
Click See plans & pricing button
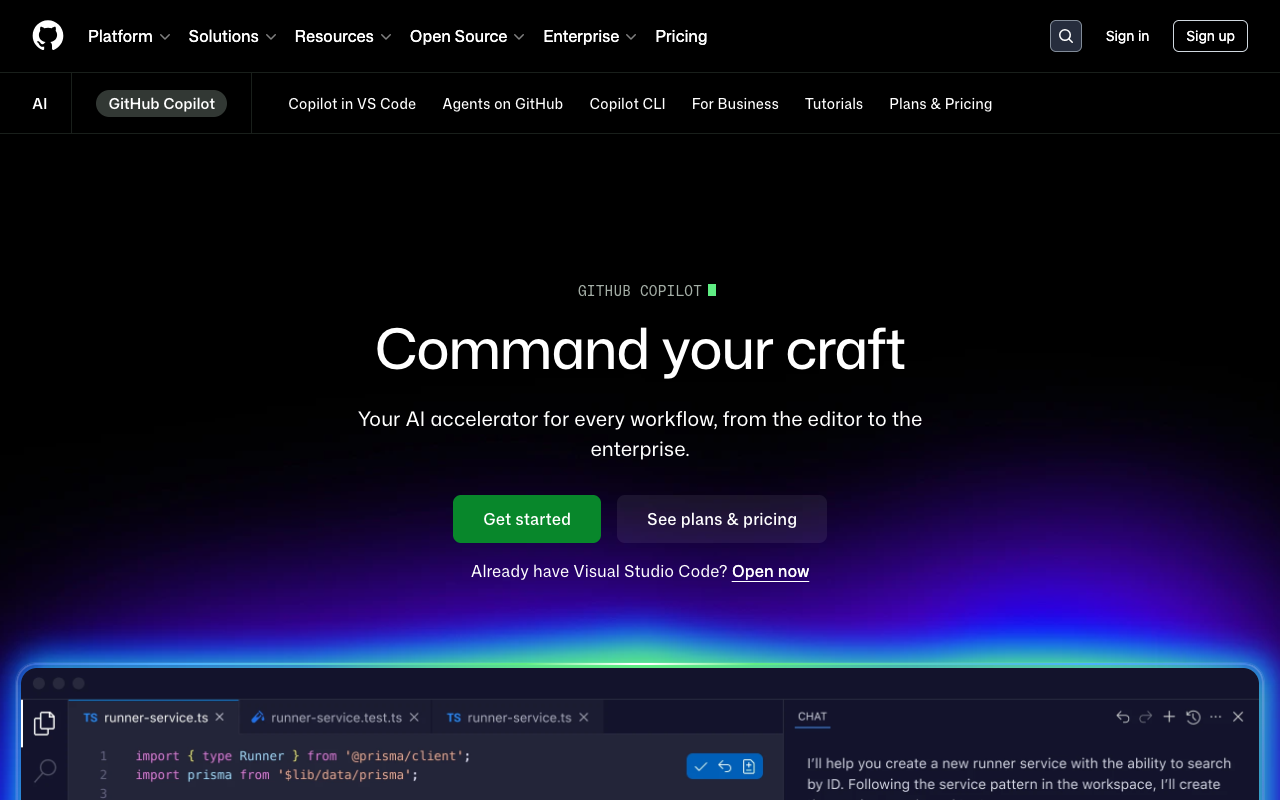pos(722,519)
